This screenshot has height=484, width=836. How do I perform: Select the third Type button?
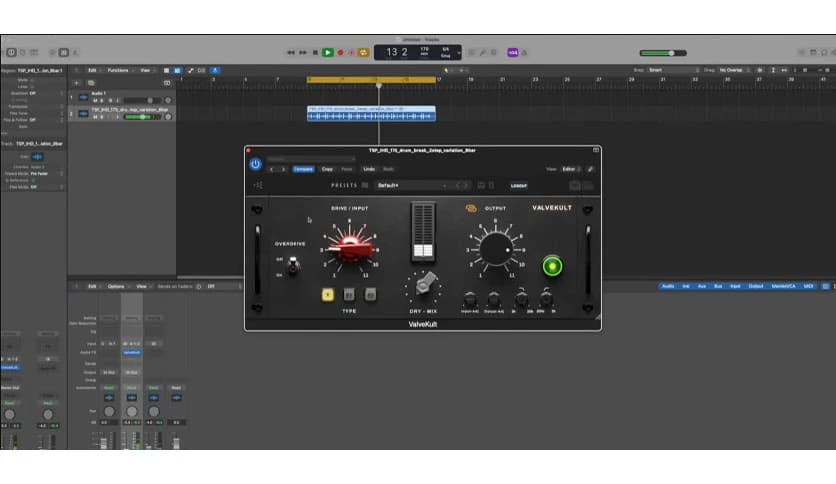coord(370,294)
